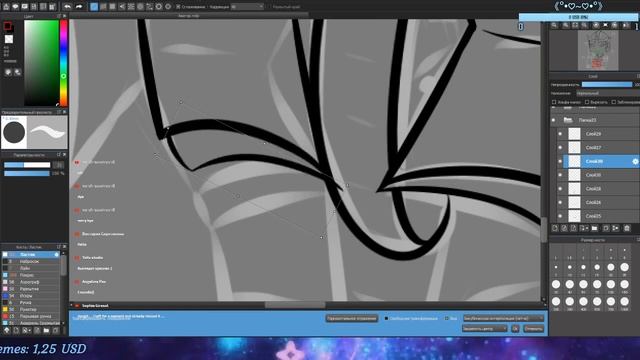The width and height of the screenshot is (640, 360).
Task: Hide the Слой29 layer
Action: tap(560, 133)
